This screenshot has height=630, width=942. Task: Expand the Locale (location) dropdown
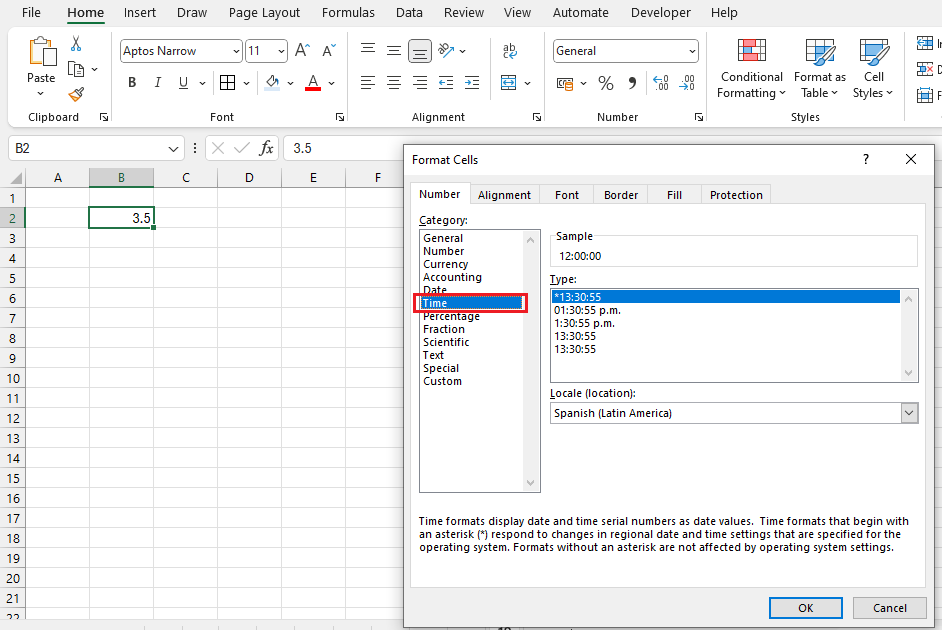(x=908, y=413)
